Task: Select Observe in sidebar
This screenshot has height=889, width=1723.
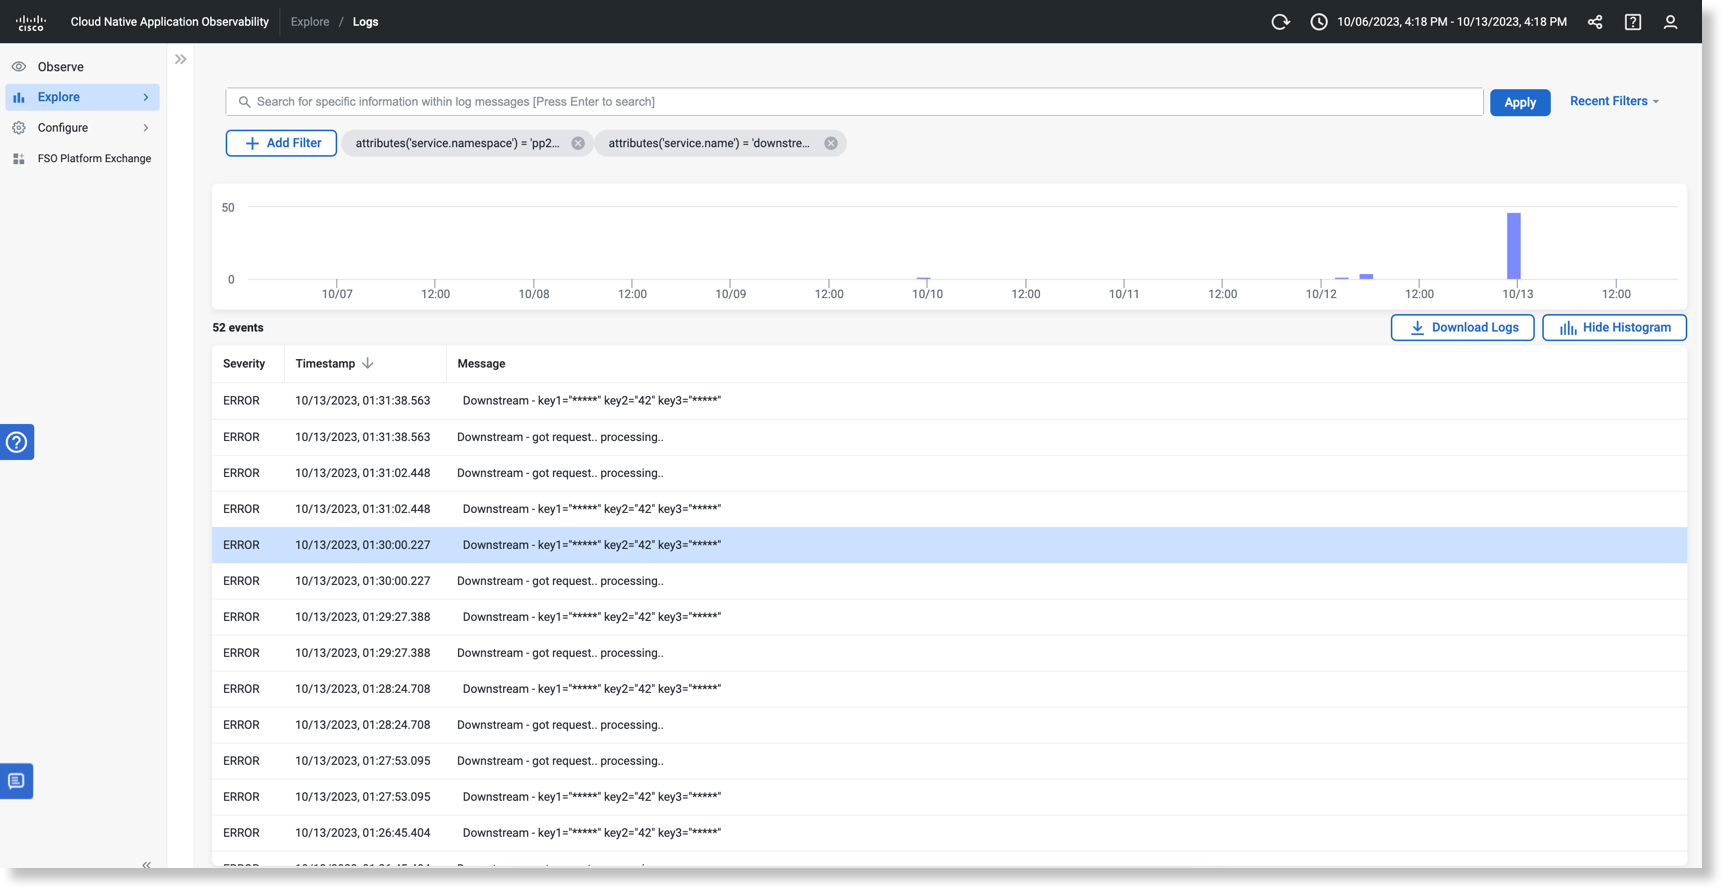Action: pyautogui.click(x=61, y=67)
